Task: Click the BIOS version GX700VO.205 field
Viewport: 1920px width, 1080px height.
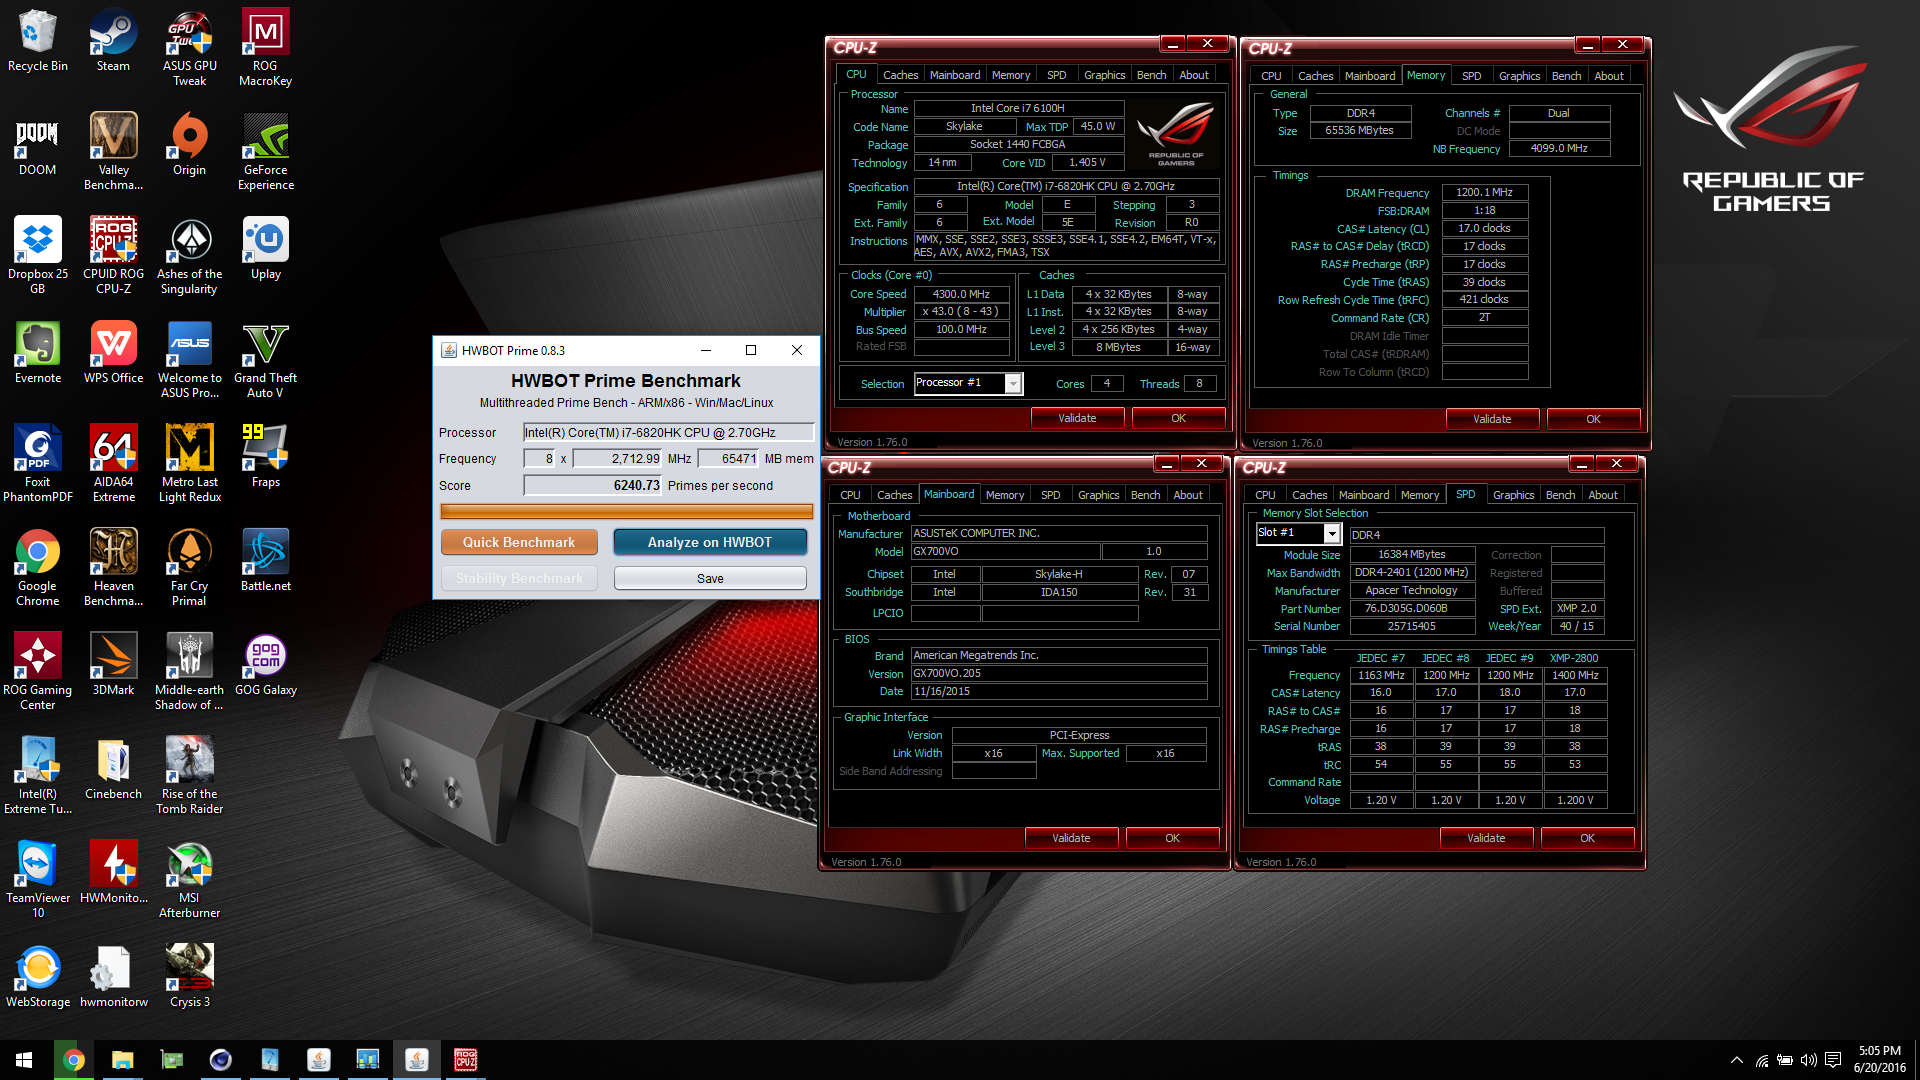Action: coord(1059,673)
